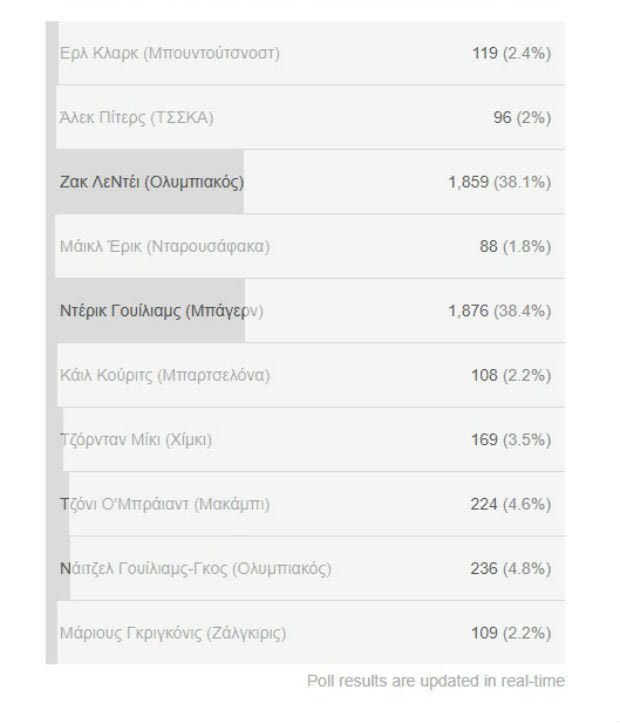The height and width of the screenshot is (724, 620).
Task: Select the Τζόρνταν Μίκι (Χίμκι) poll row
Action: pos(305,440)
